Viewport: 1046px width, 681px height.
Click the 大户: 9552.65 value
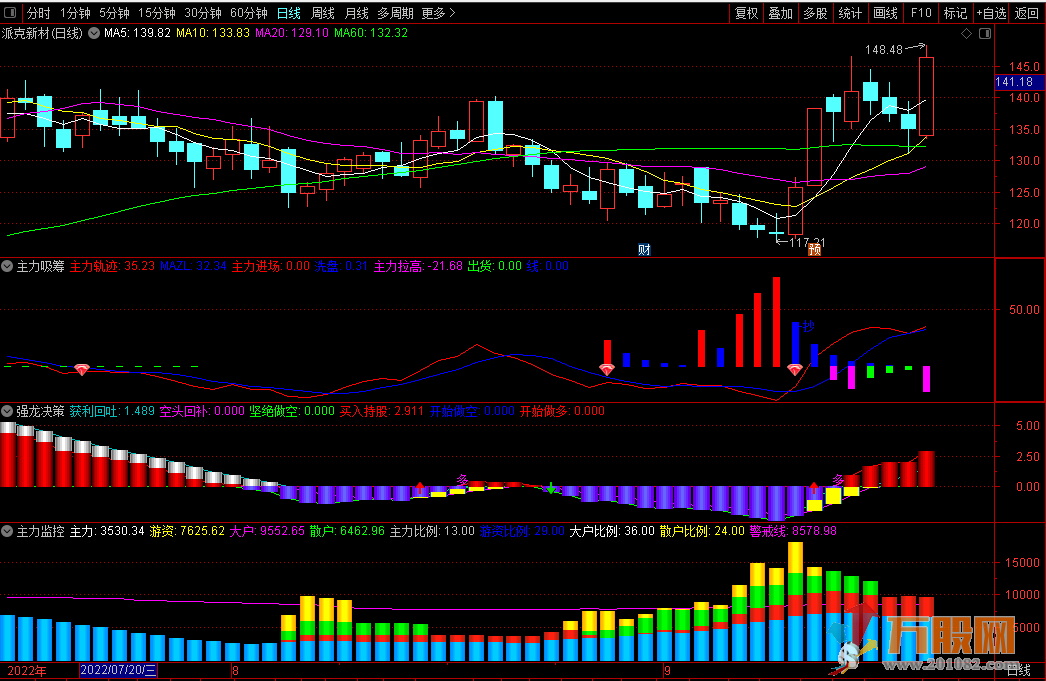[x=267, y=532]
